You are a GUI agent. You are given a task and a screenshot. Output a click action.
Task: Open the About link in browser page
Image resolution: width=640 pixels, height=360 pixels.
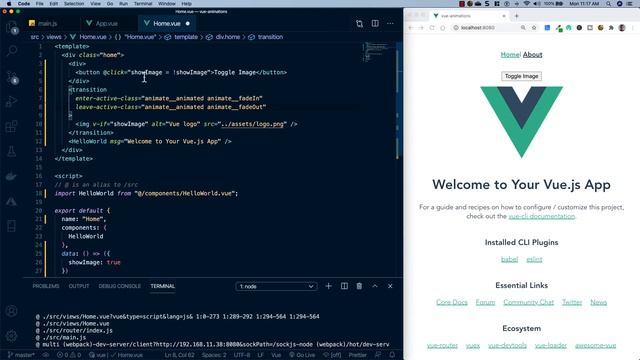point(533,55)
